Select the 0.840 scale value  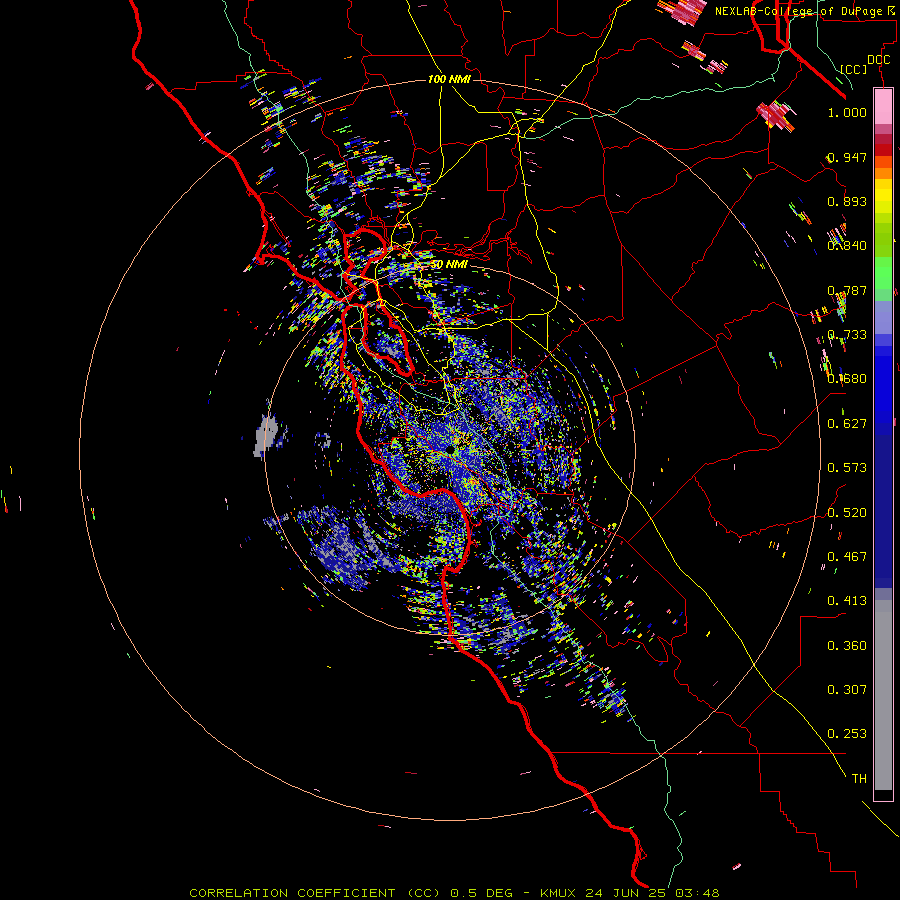(x=847, y=246)
